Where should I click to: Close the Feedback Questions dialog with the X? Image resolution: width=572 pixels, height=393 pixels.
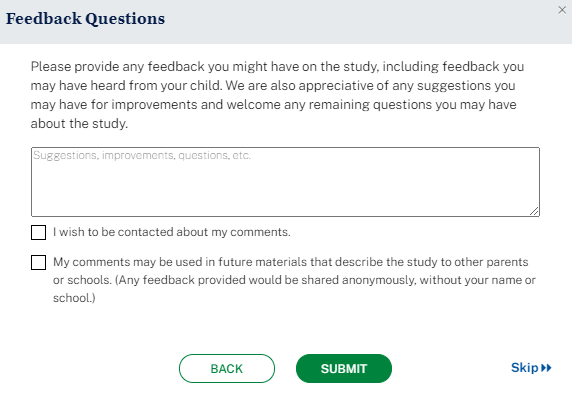click(562, 10)
